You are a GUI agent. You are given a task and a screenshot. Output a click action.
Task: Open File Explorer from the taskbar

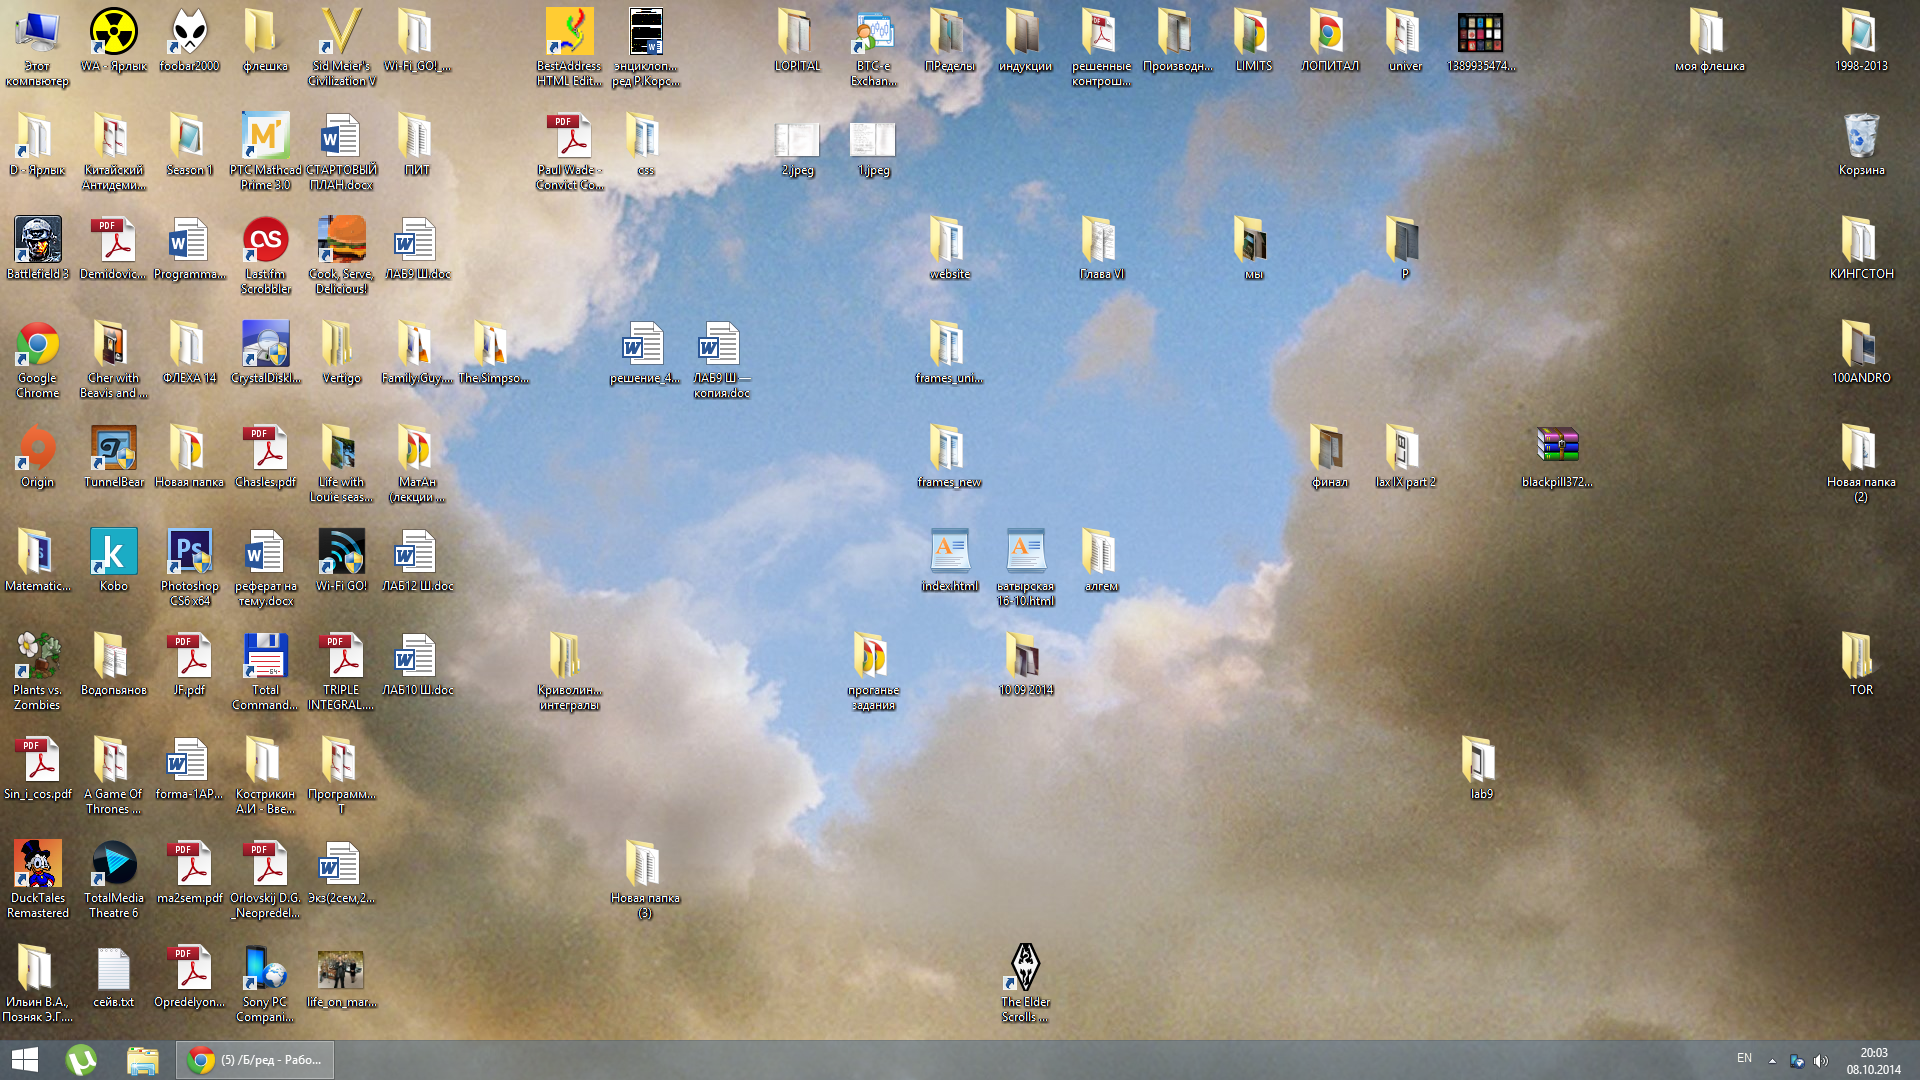pos(142,1060)
